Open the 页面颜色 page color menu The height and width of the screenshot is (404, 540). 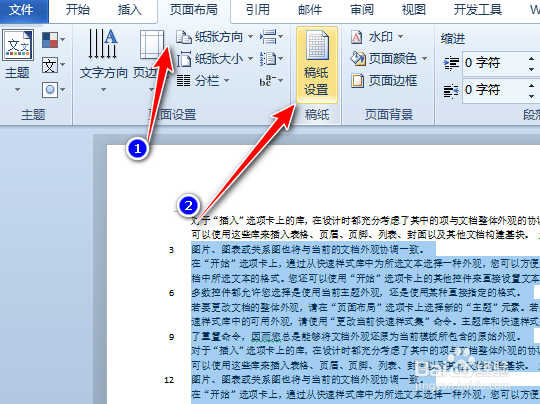pyautogui.click(x=388, y=59)
